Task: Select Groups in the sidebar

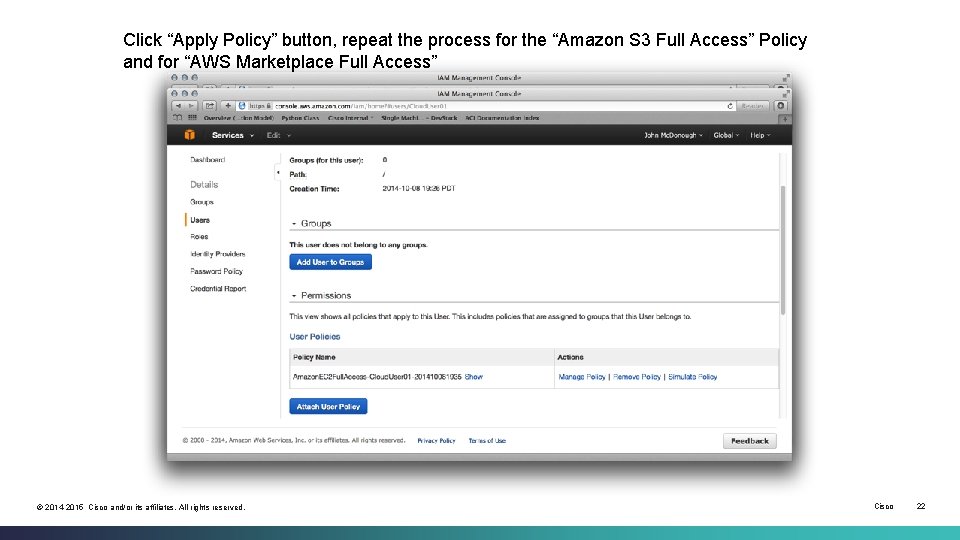Action: [x=201, y=202]
